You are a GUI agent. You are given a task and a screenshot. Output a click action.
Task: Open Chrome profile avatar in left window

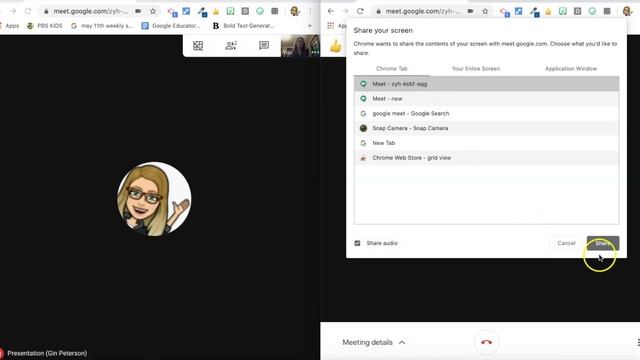tap(295, 11)
